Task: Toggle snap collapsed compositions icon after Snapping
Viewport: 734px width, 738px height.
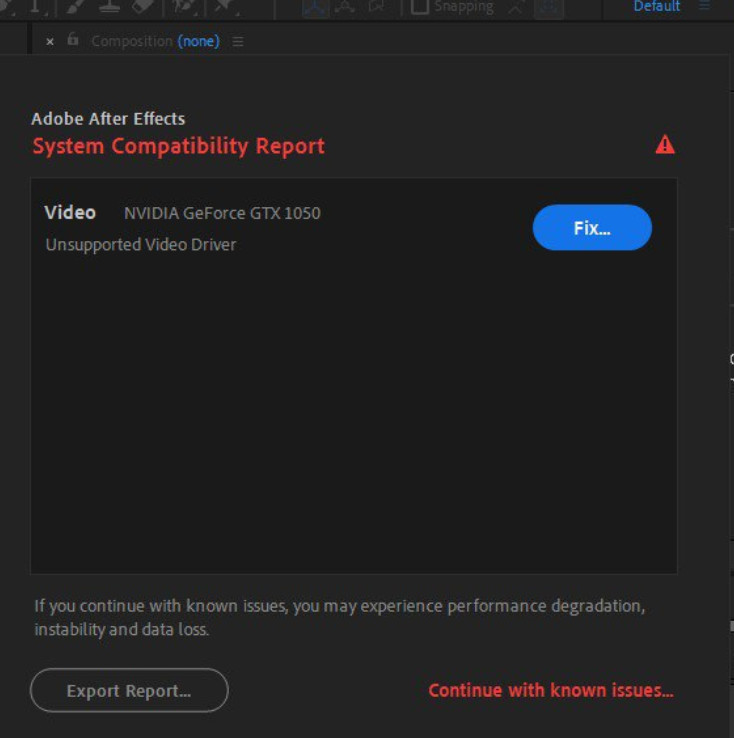Action: (549, 8)
